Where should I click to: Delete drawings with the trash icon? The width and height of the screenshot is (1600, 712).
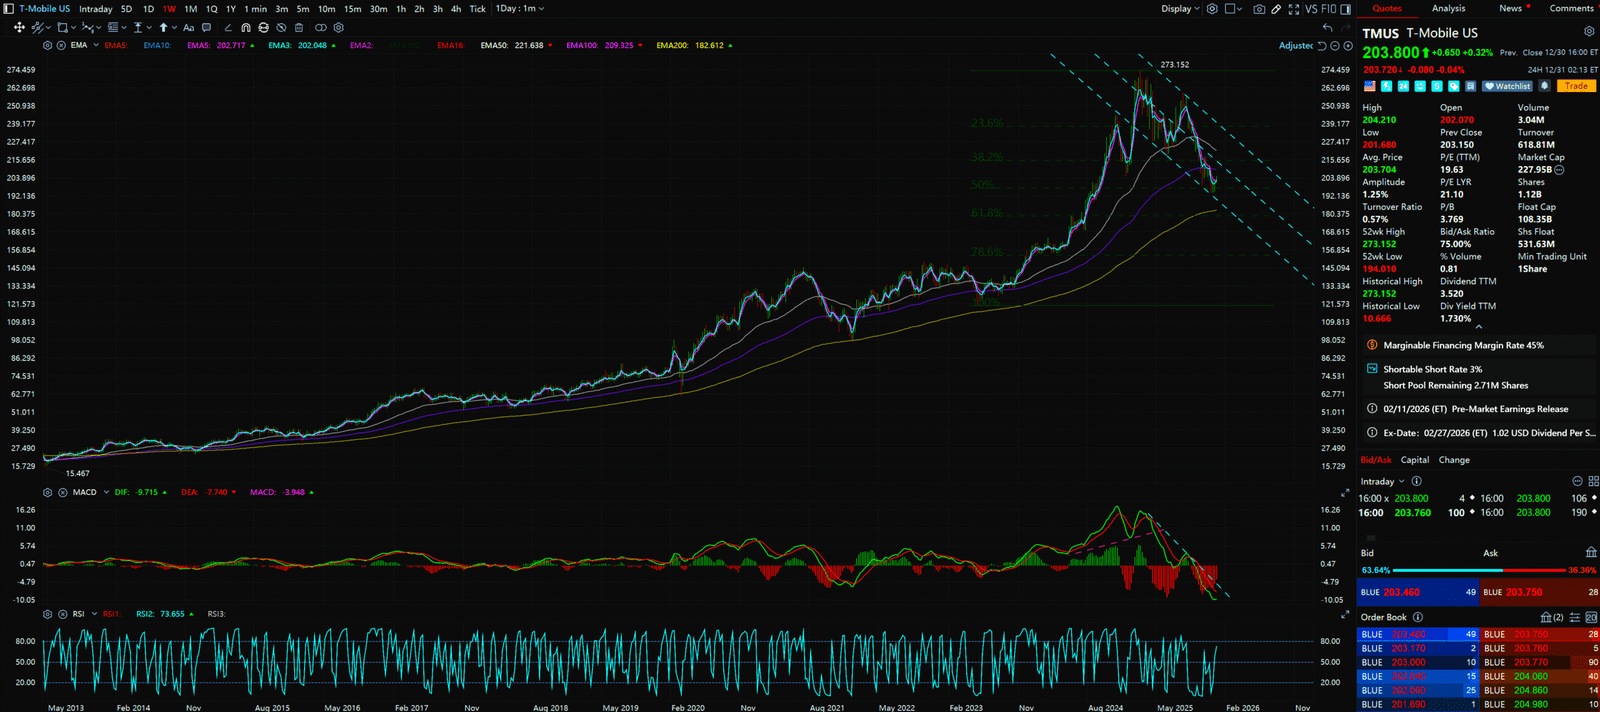(299, 28)
